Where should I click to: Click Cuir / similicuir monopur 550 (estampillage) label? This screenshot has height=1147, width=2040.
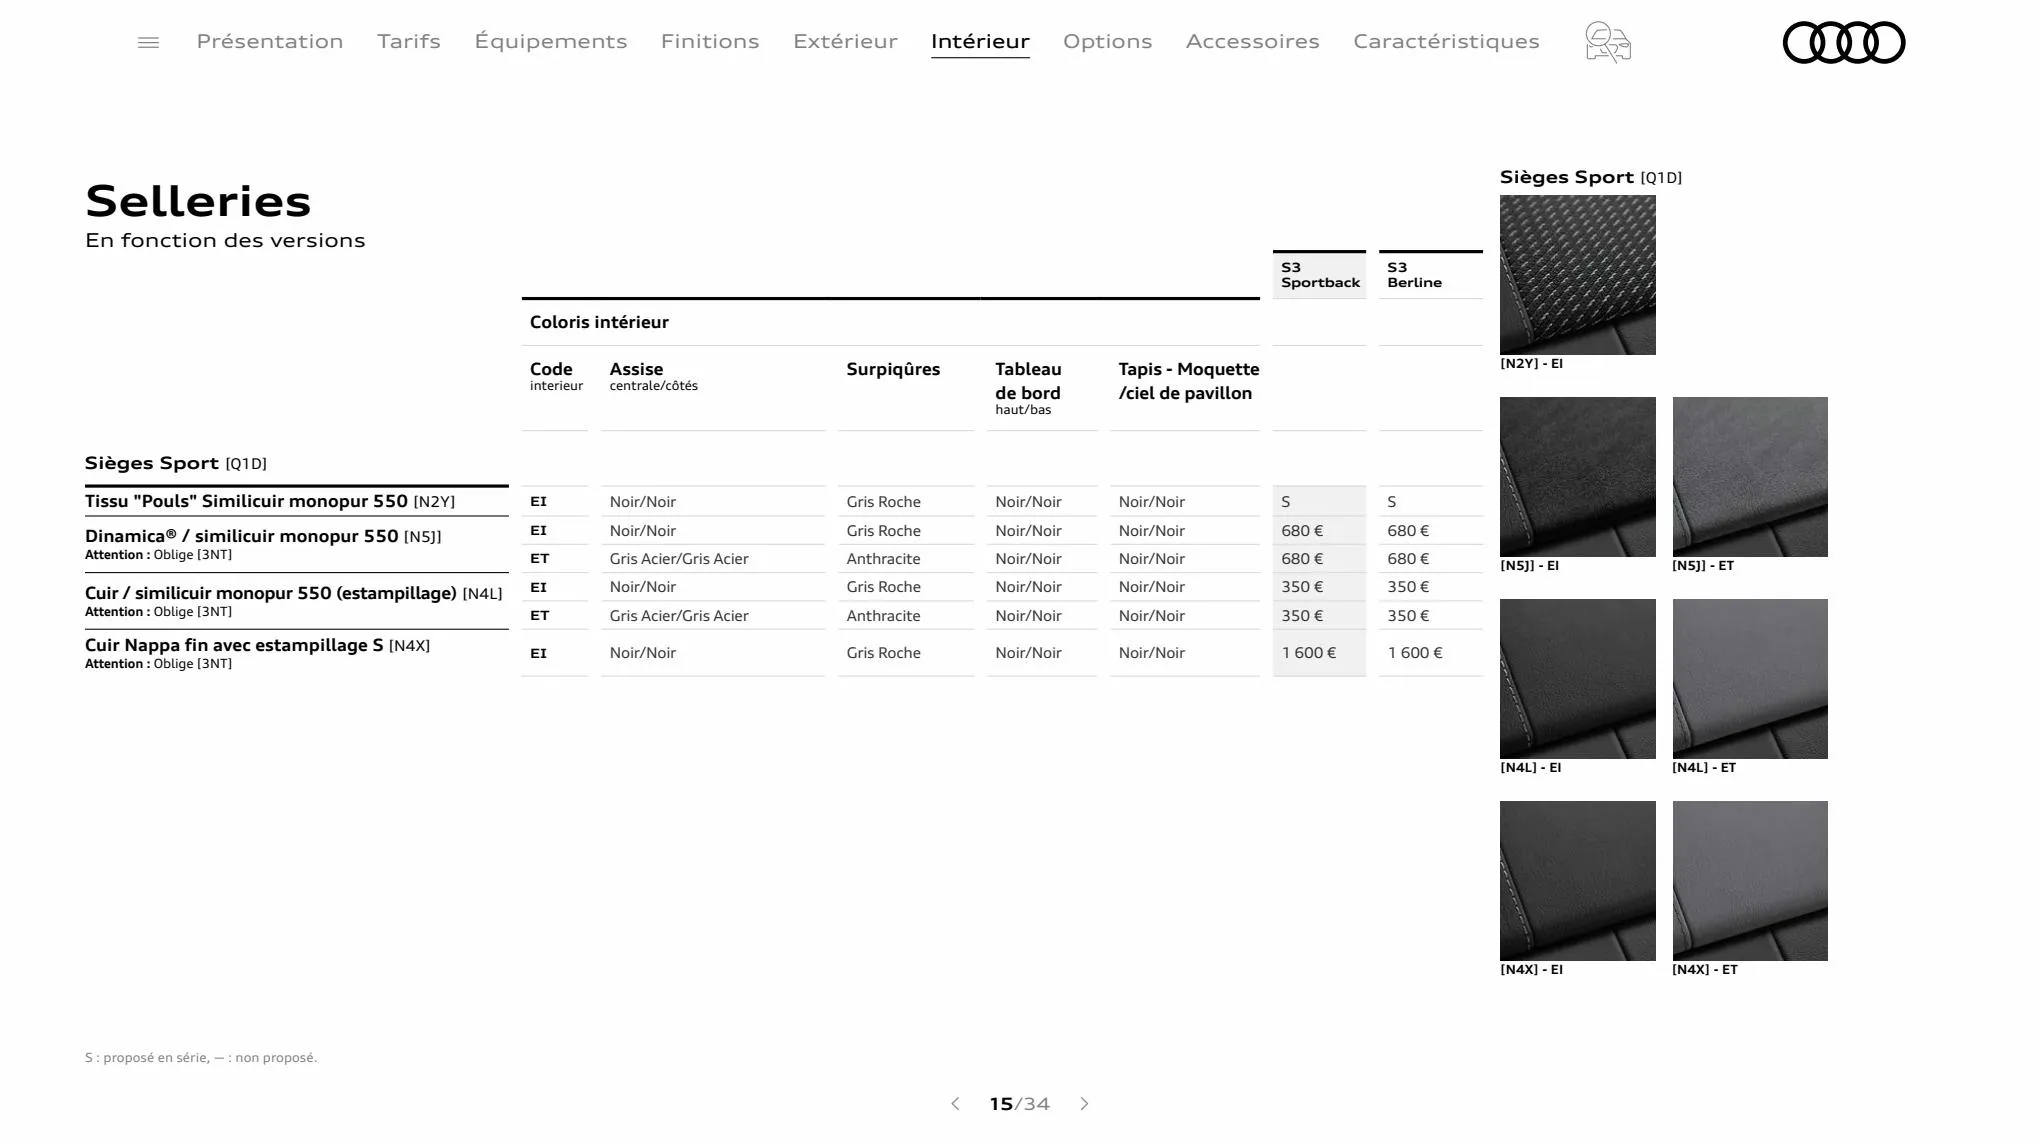293,593
